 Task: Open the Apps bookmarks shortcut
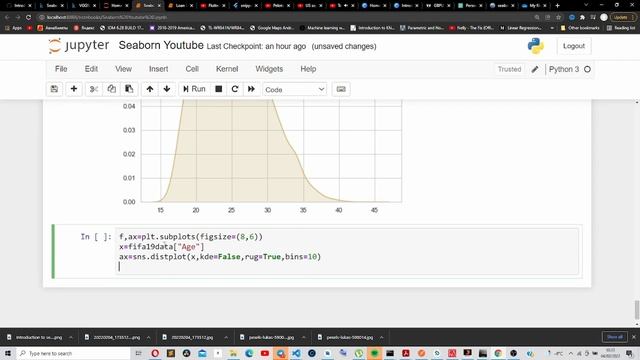[13, 28]
